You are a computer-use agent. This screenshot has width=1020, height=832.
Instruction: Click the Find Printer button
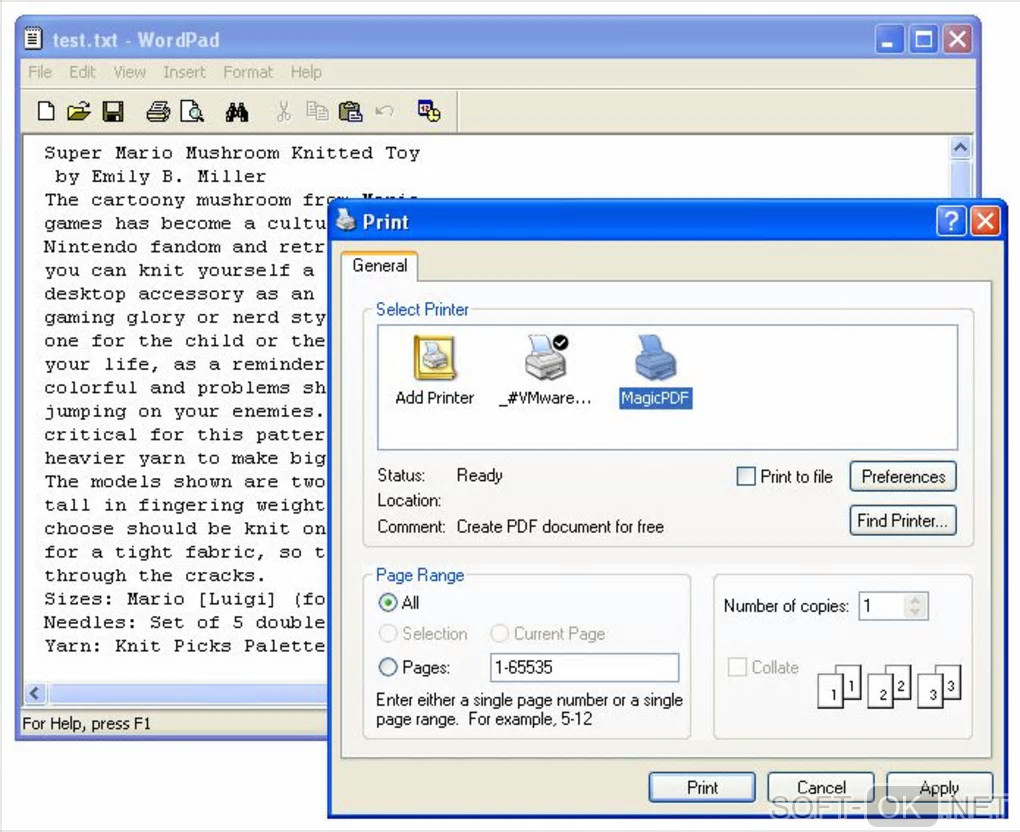[x=903, y=520]
